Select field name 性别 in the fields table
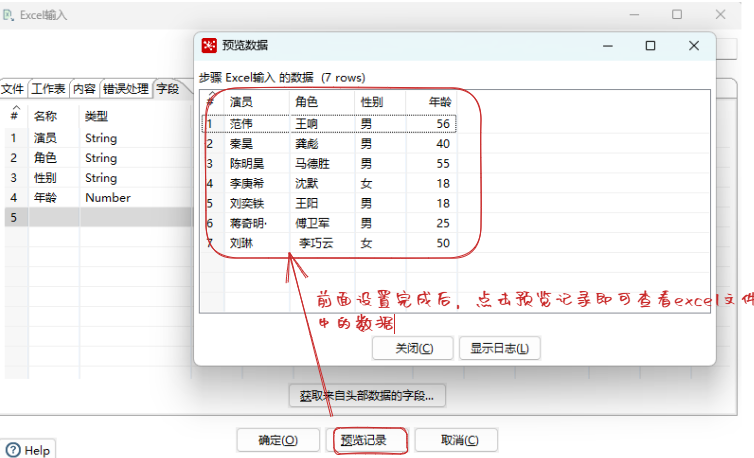754x458 pixels. 45,178
